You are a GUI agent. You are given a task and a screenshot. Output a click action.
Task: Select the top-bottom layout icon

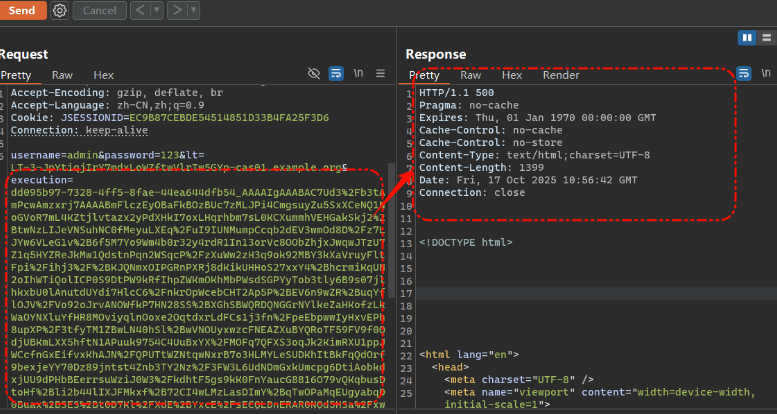tap(766, 38)
